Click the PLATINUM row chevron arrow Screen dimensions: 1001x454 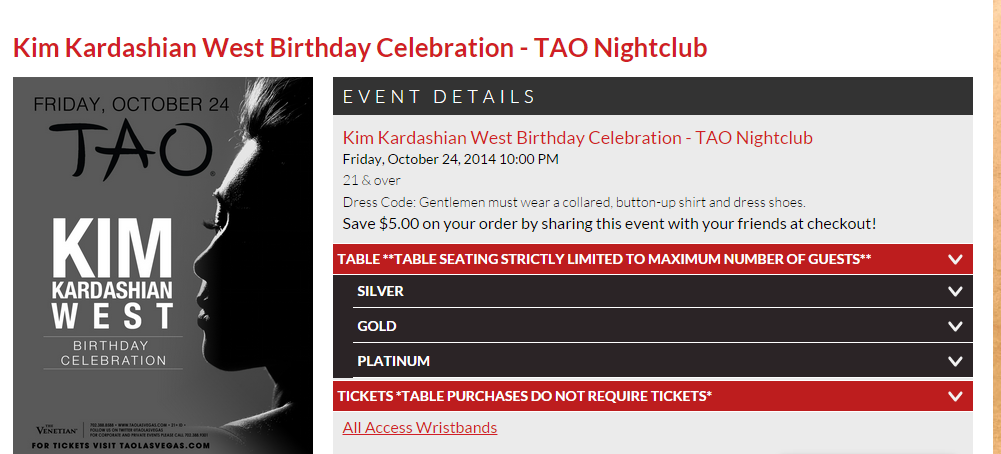(955, 361)
